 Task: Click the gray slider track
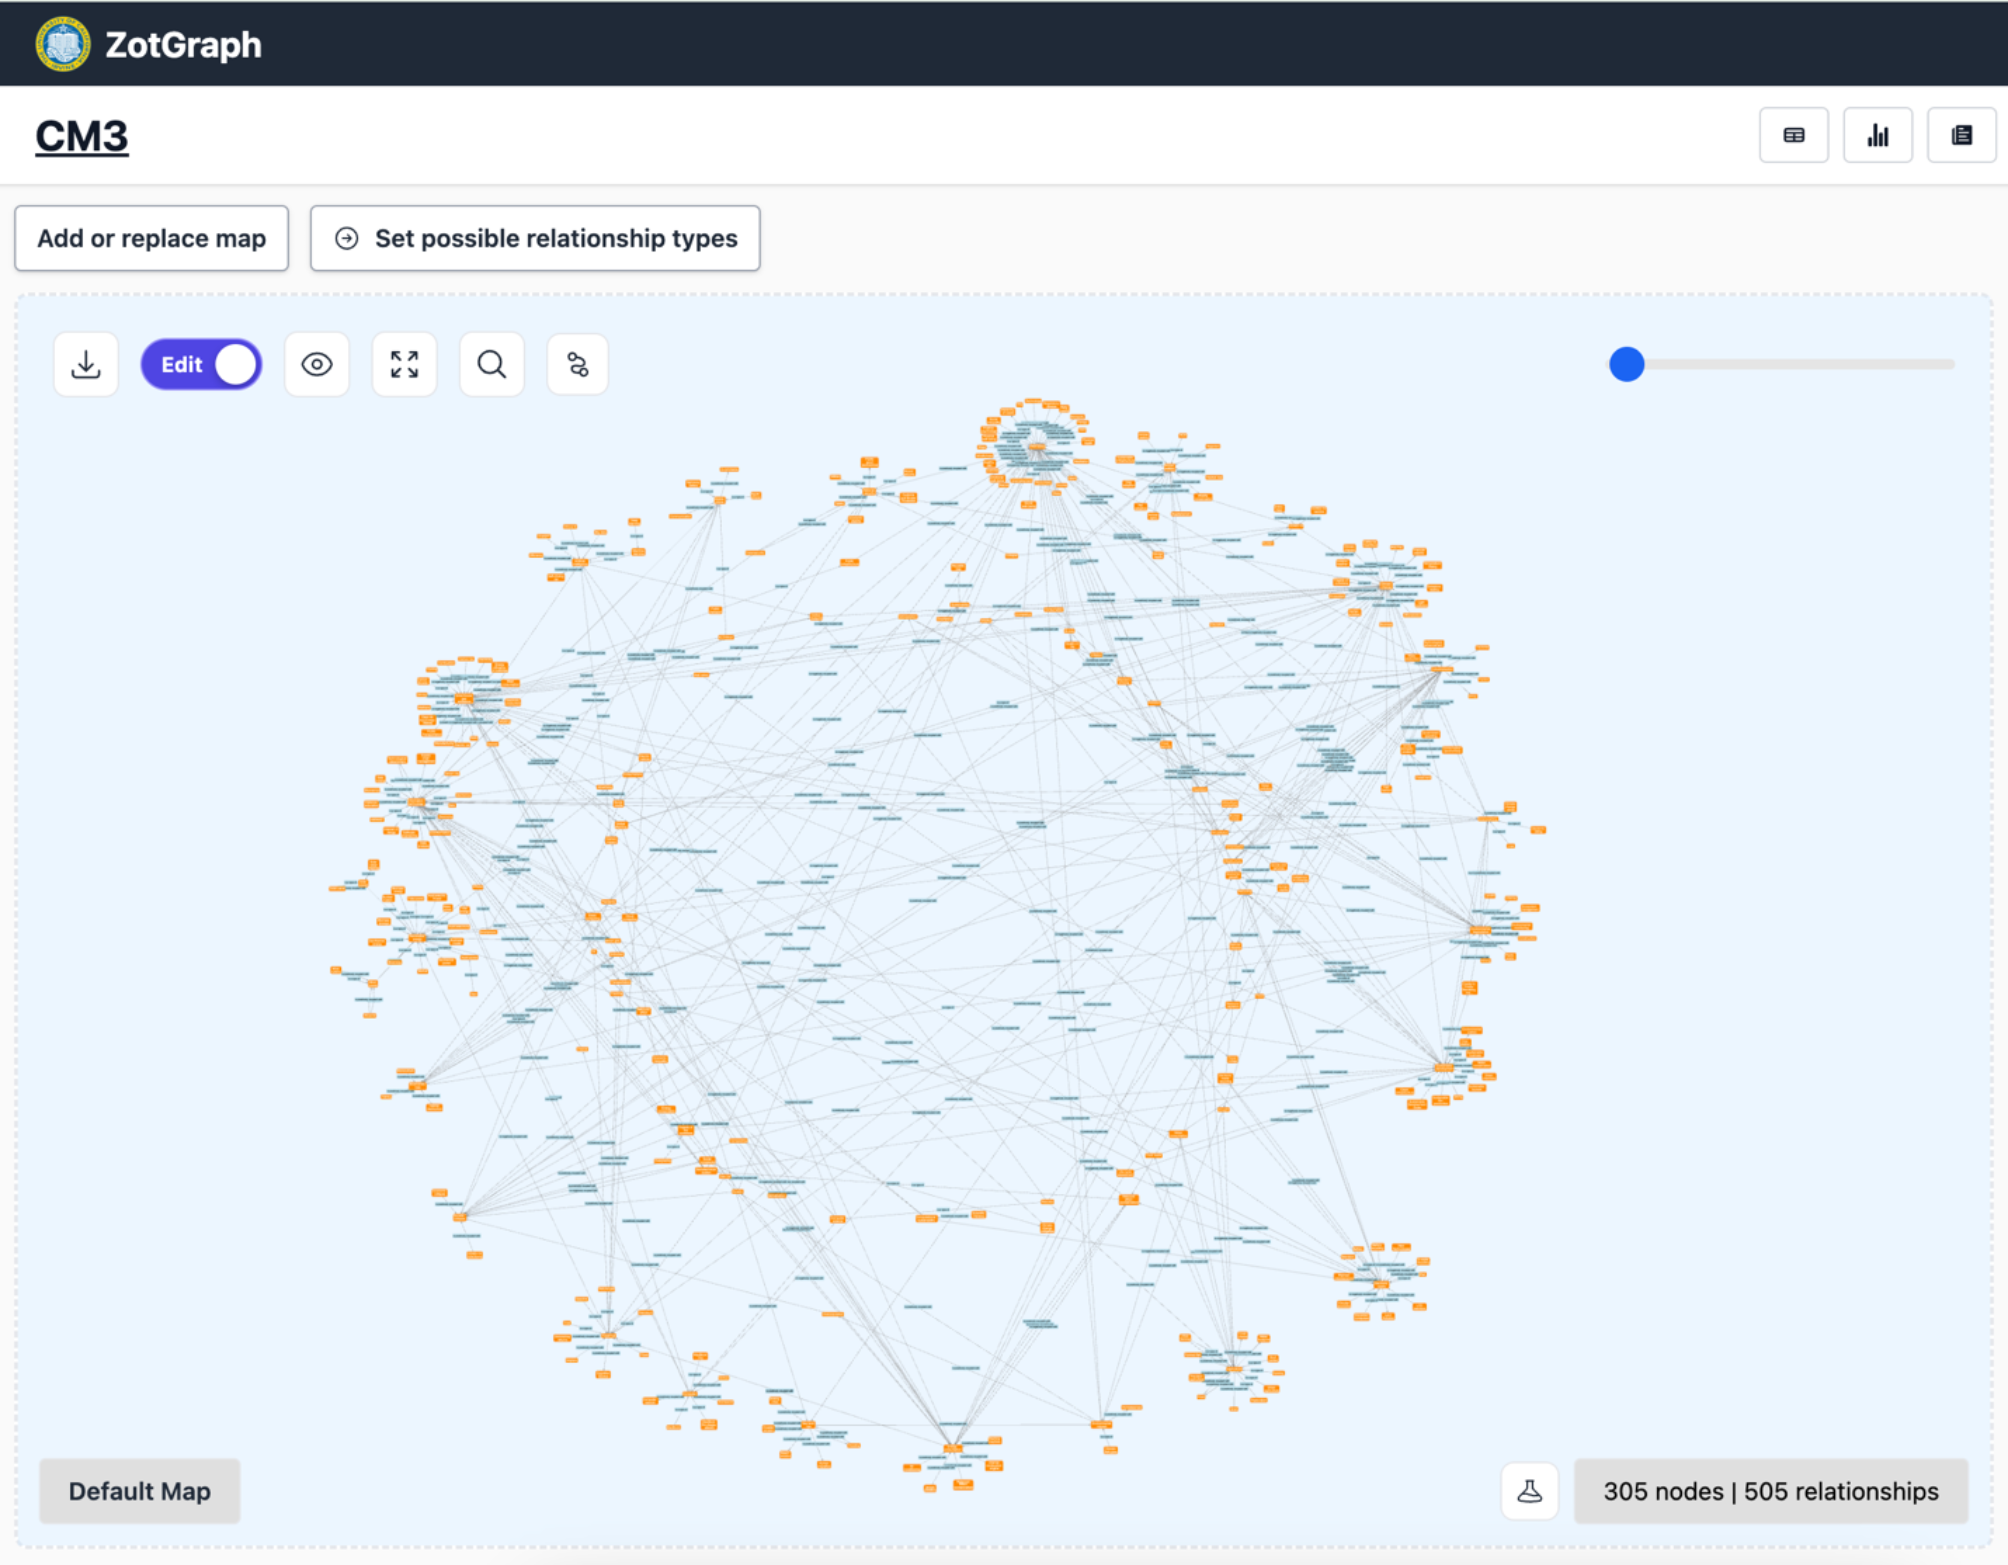tap(1800, 364)
